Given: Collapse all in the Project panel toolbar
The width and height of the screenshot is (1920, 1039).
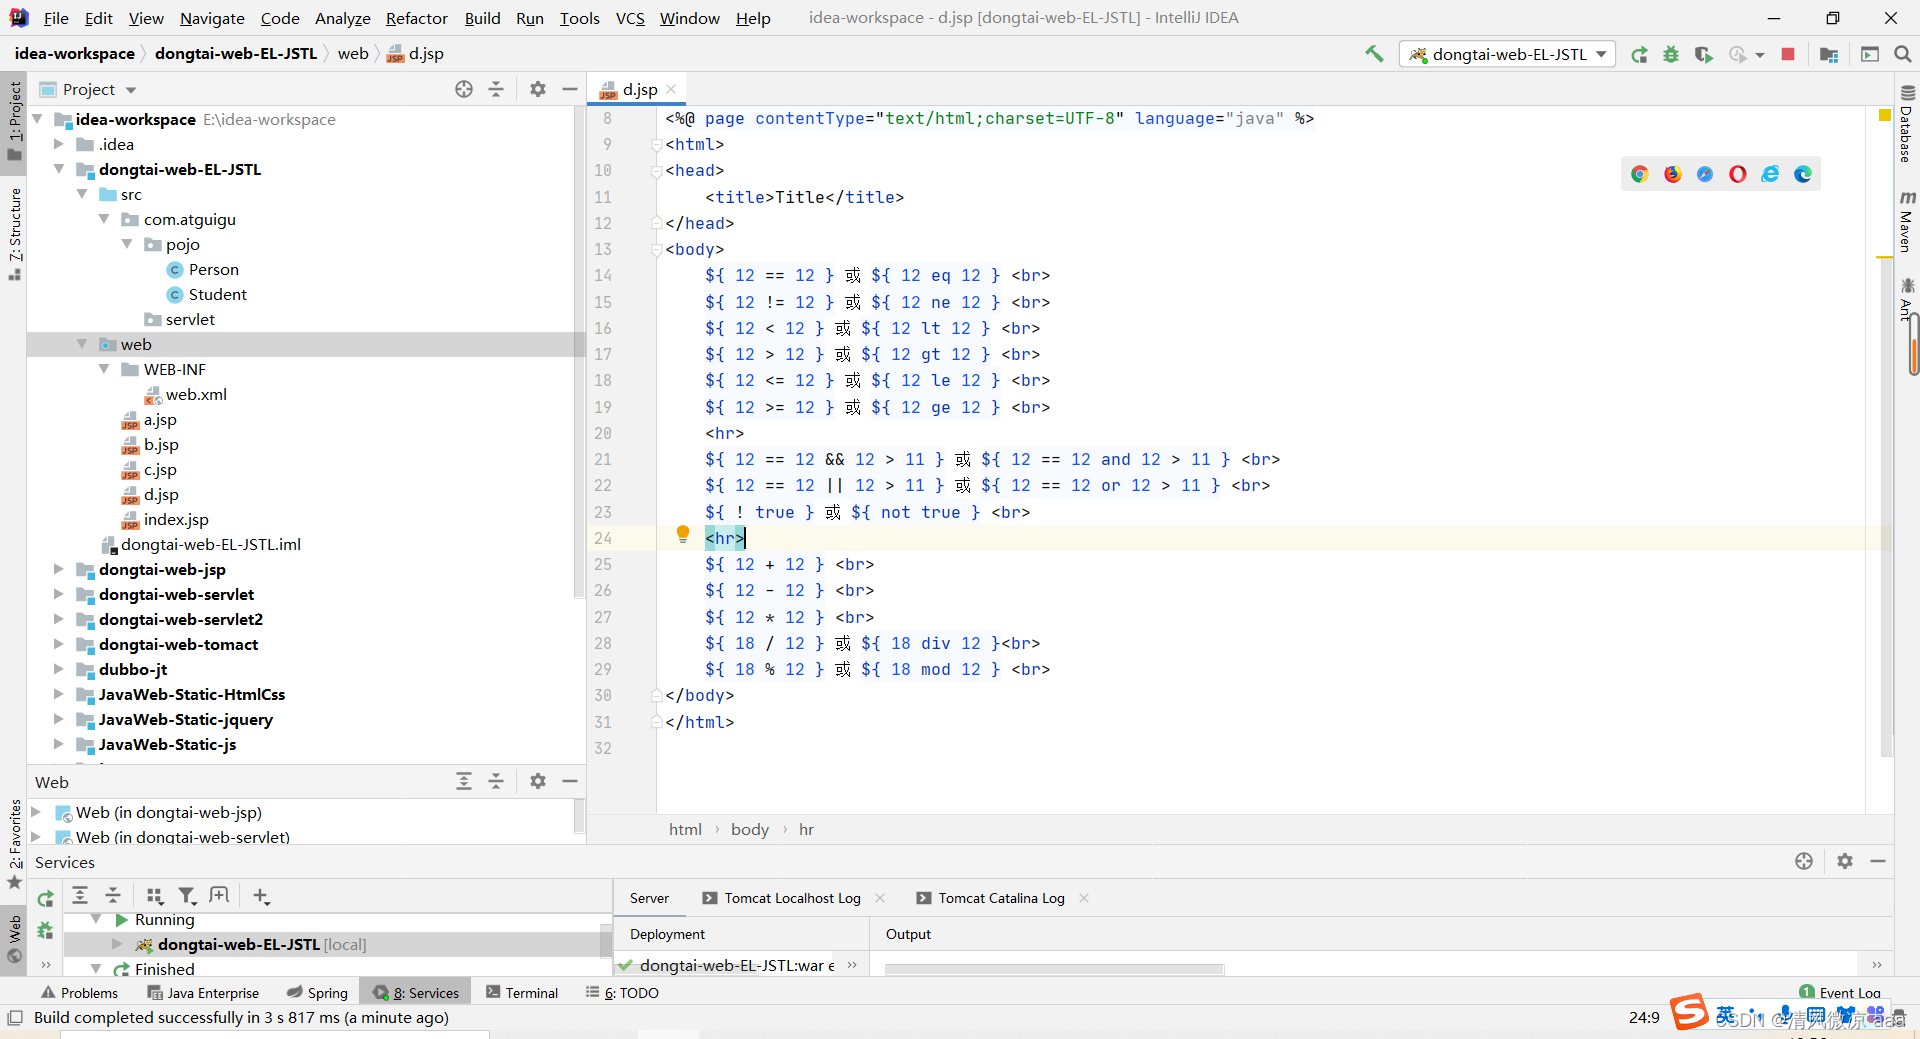Looking at the screenshot, I should pos(496,89).
